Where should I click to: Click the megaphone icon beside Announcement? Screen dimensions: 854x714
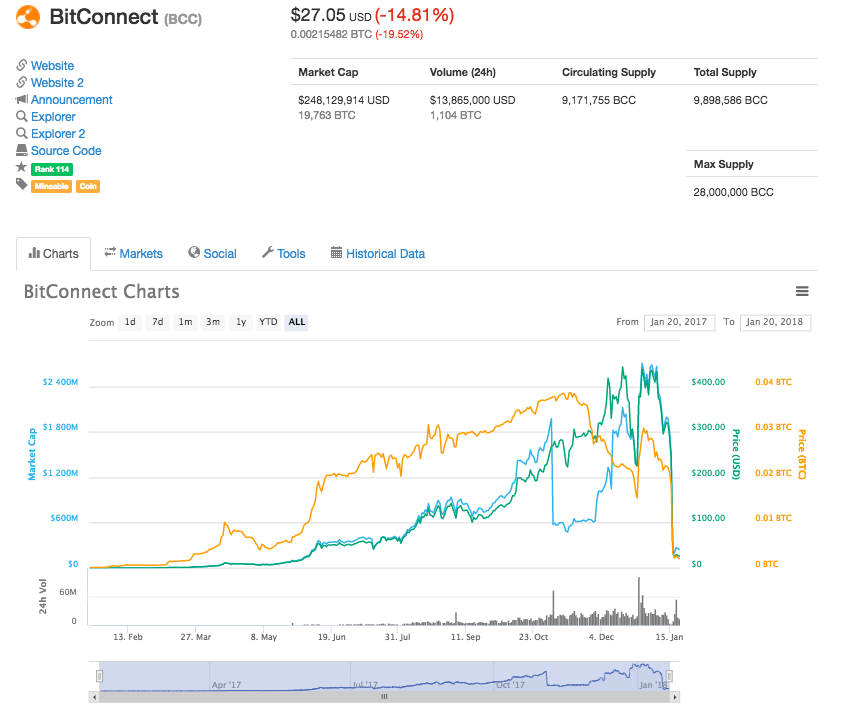(22, 99)
